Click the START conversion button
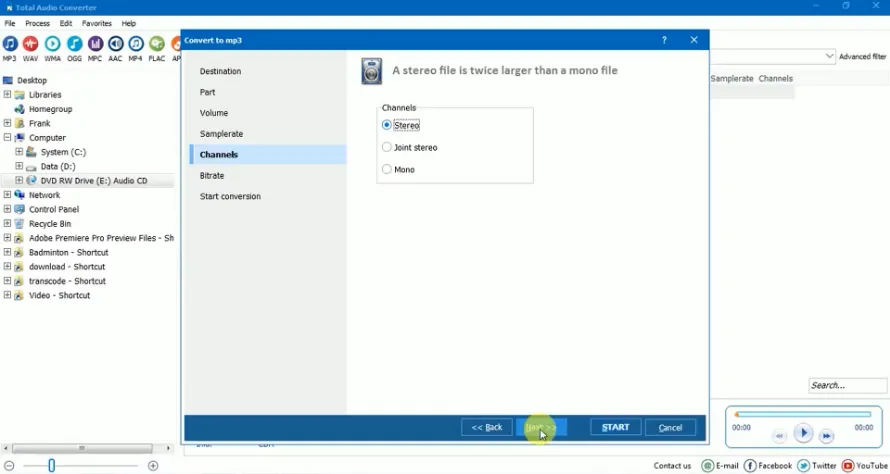The height and width of the screenshot is (474, 890). click(x=615, y=428)
